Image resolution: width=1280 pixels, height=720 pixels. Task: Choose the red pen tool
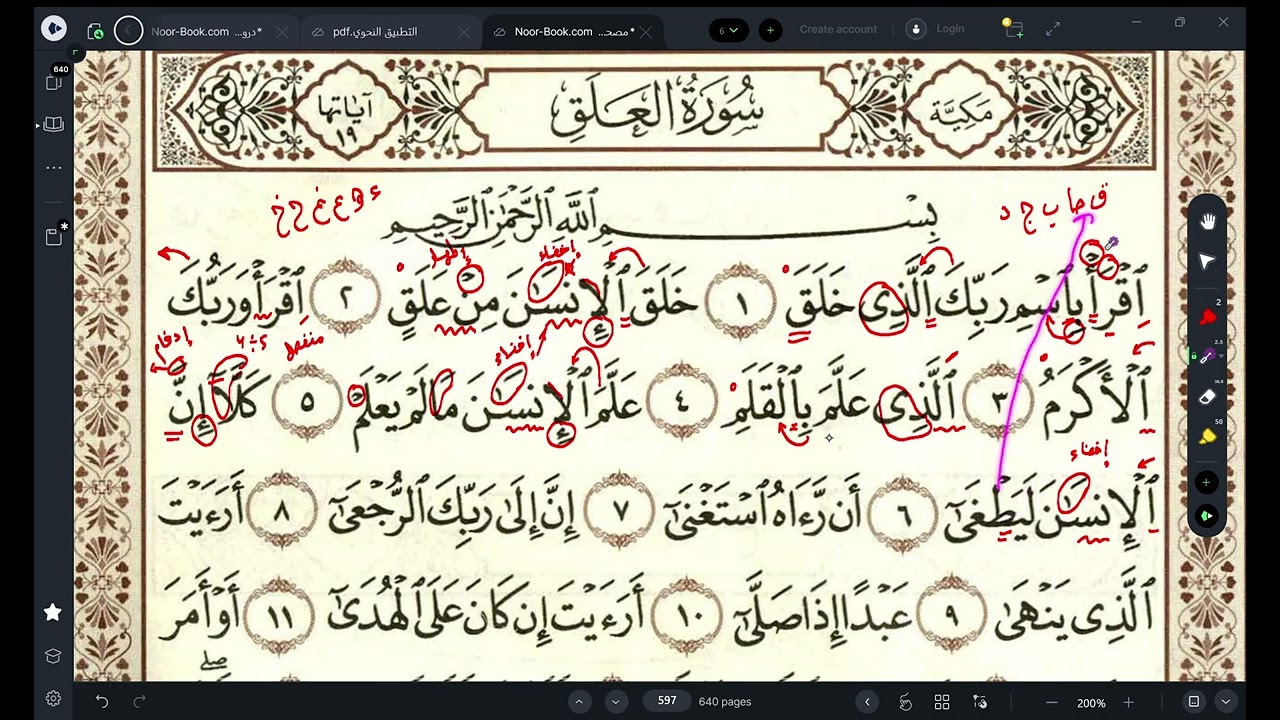(x=1207, y=317)
